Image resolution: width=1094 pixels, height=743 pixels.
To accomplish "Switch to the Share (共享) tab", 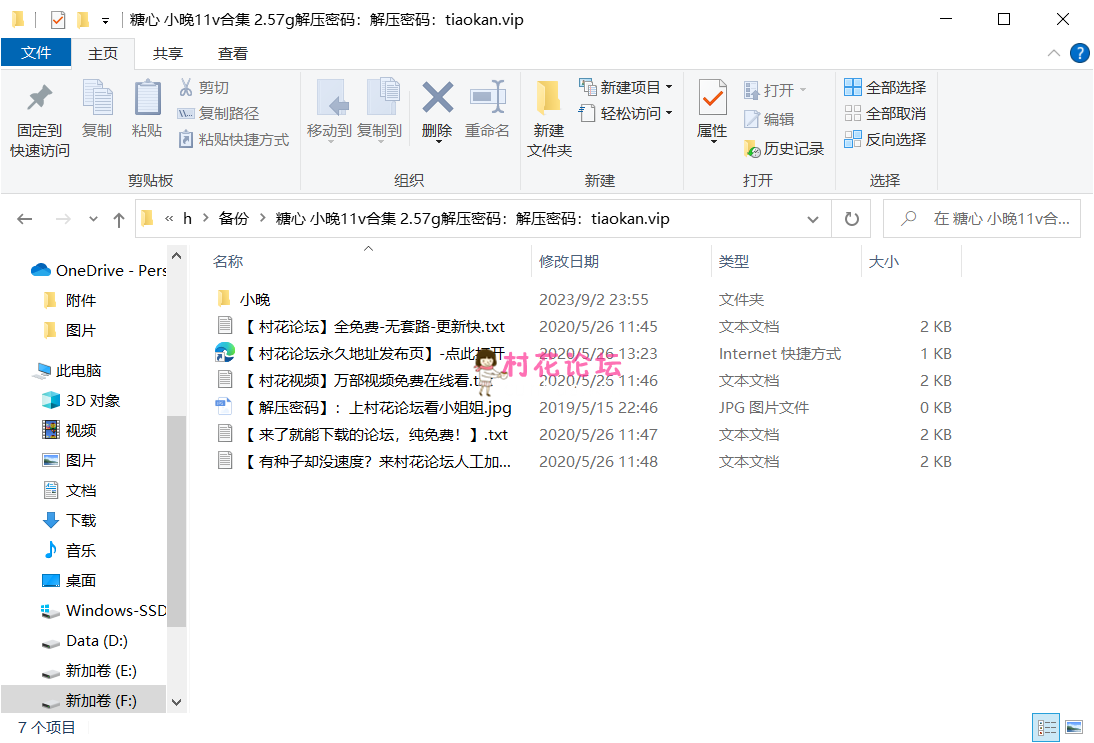I will 168,54.
